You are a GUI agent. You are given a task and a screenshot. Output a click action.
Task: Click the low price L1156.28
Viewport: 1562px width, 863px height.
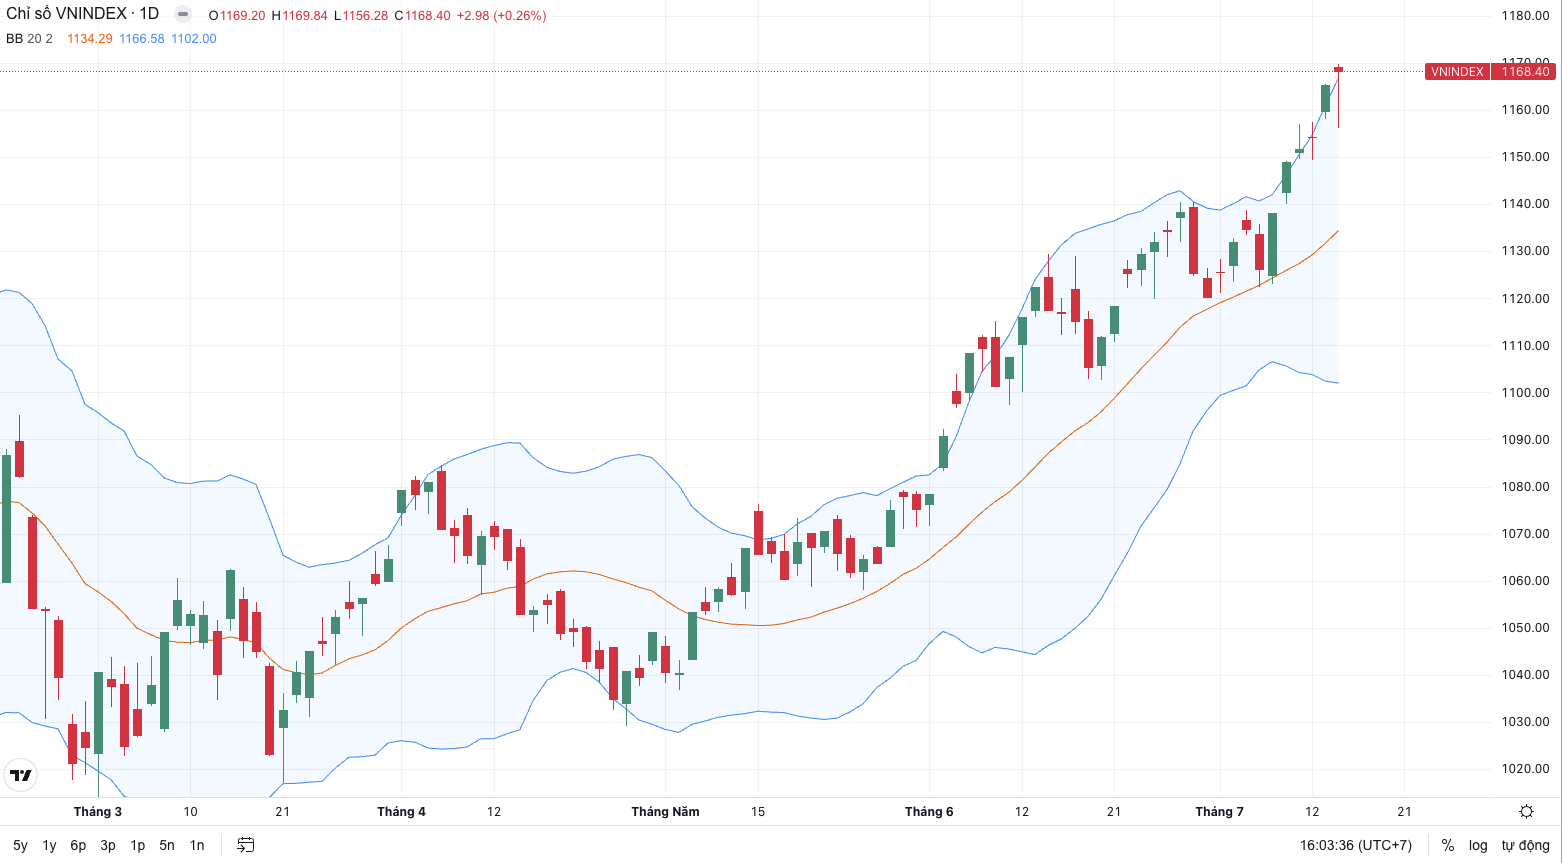click(x=361, y=16)
